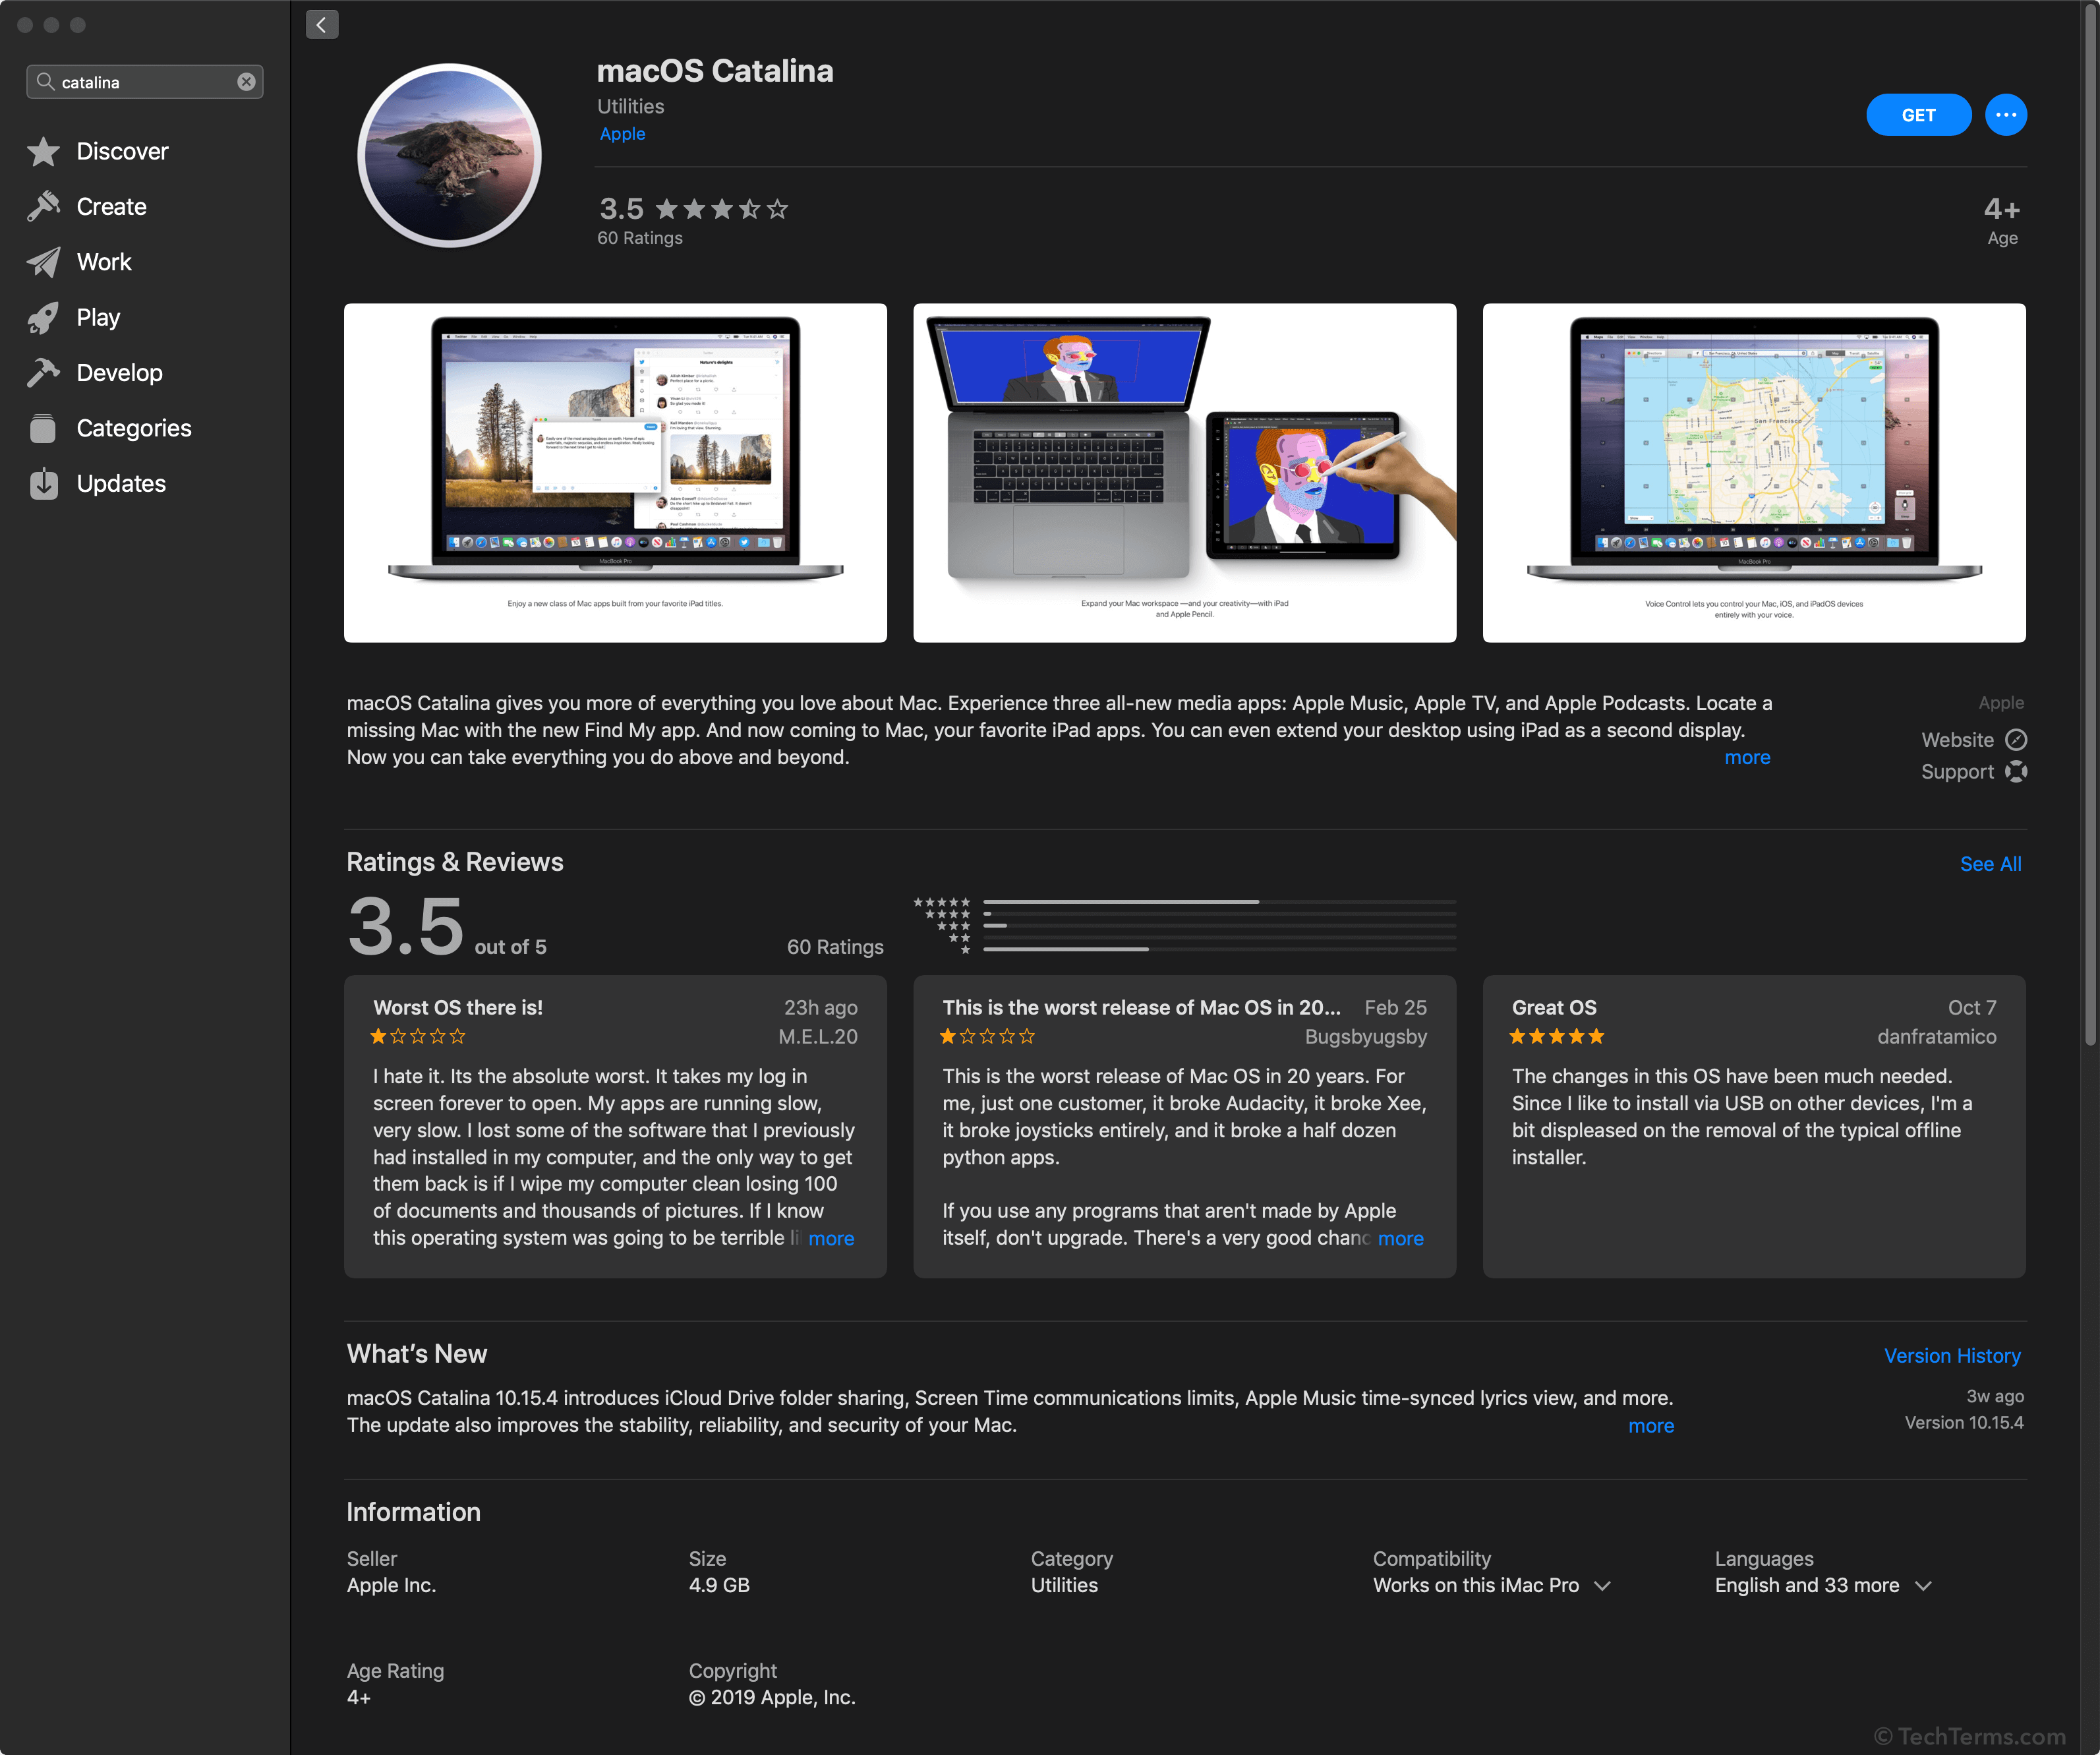This screenshot has width=2100, height=1755.
Task: Click the stars on Great OS review
Action: click(x=1556, y=1037)
